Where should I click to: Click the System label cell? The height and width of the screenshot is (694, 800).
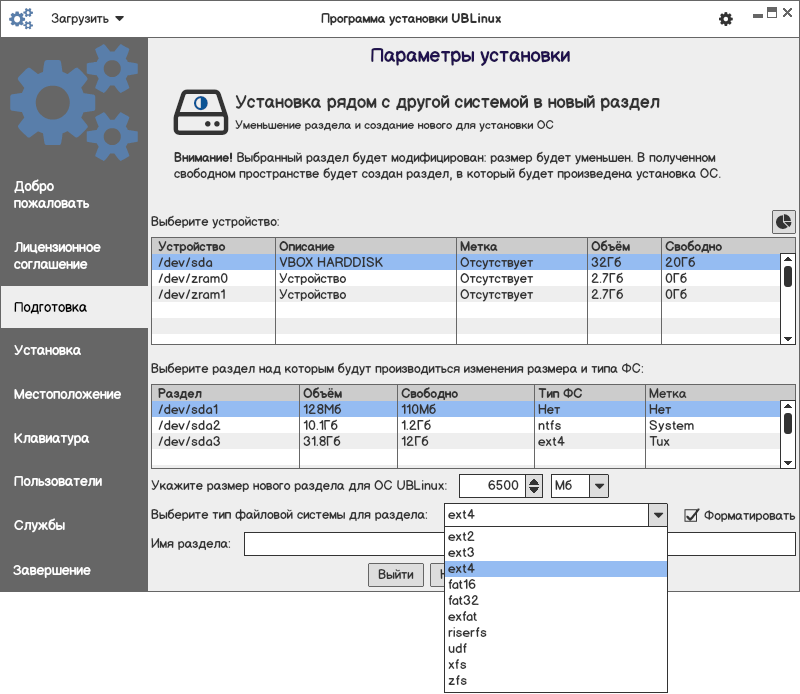(712, 426)
